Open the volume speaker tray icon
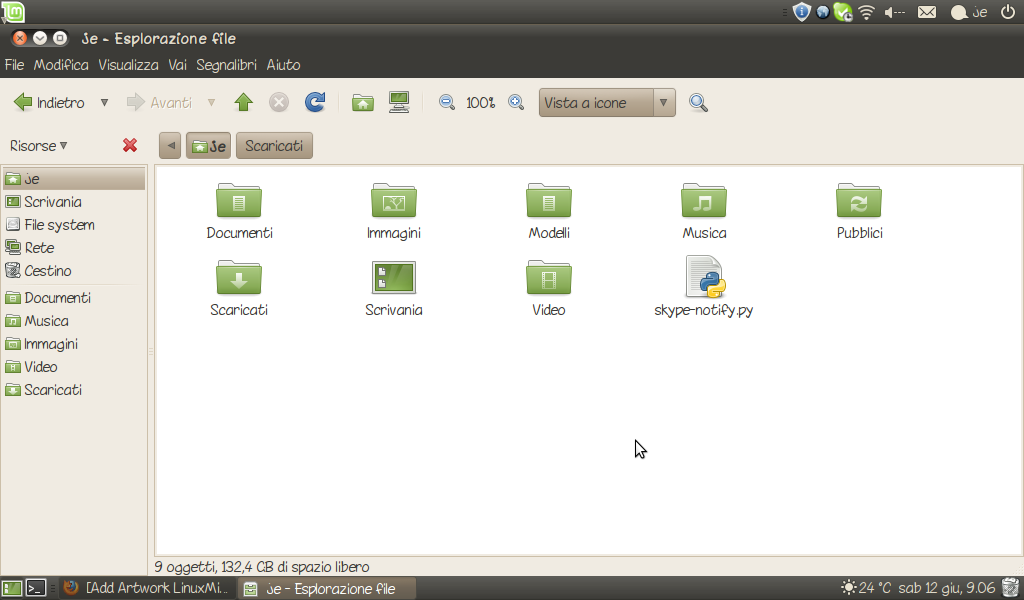Image resolution: width=1024 pixels, height=600 pixels. [x=894, y=12]
